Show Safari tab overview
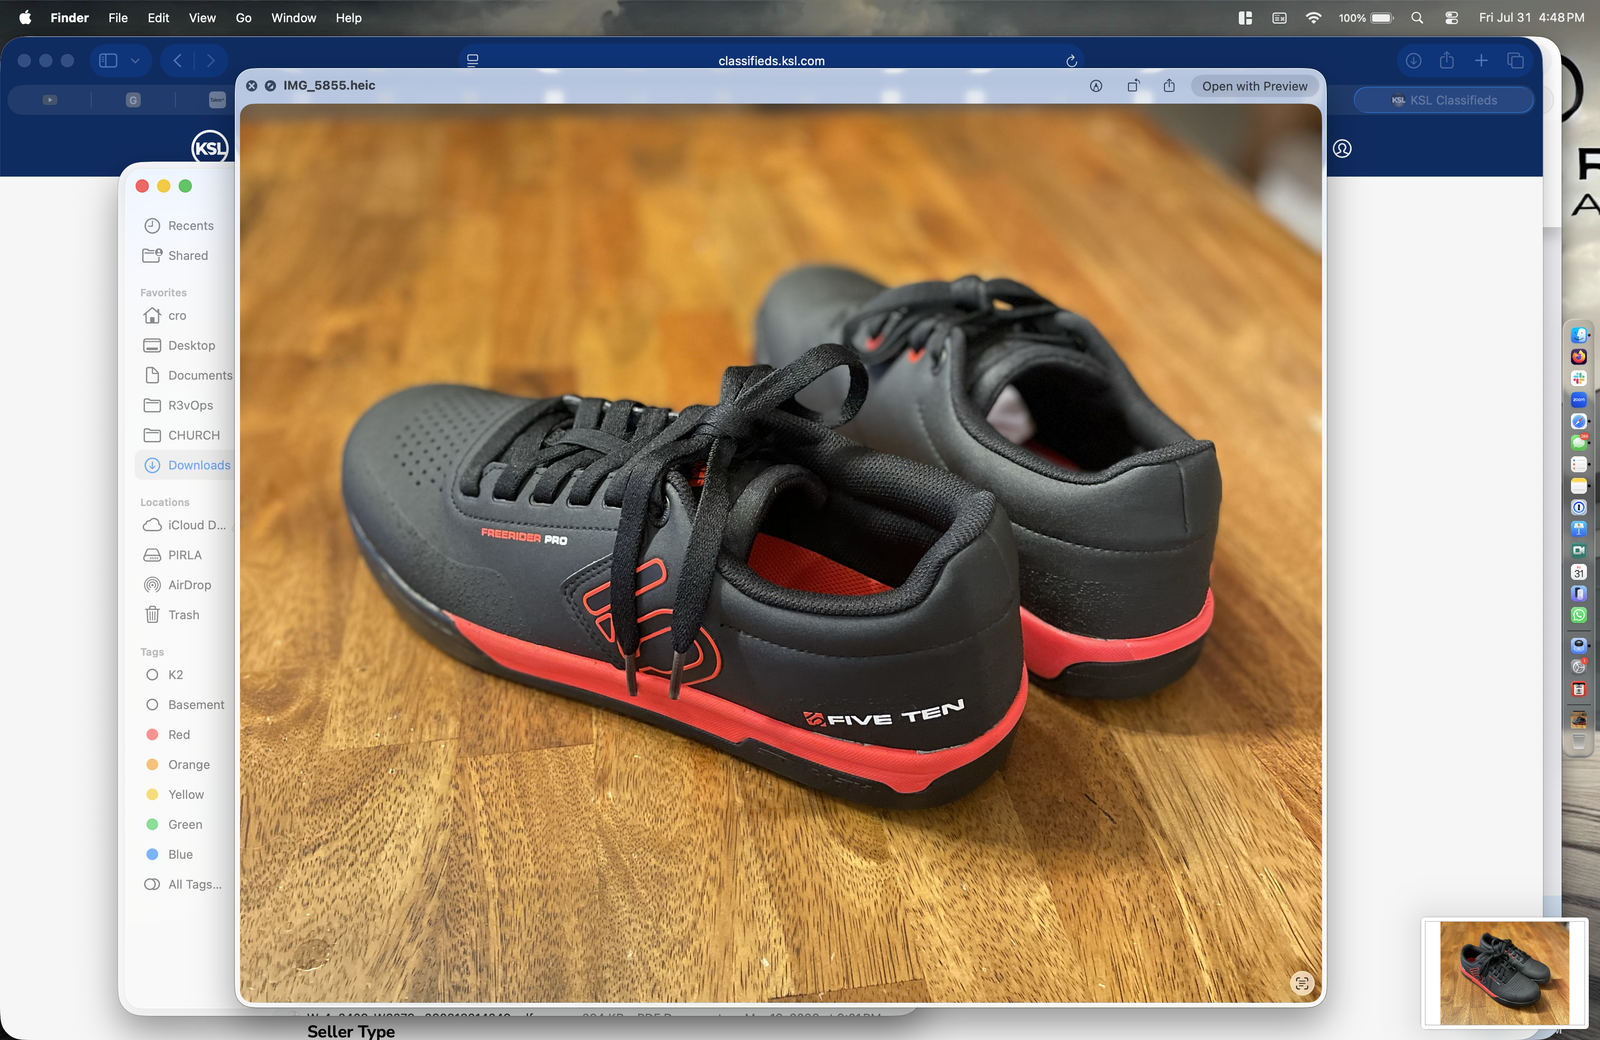The image size is (1600, 1040). click(x=1515, y=61)
